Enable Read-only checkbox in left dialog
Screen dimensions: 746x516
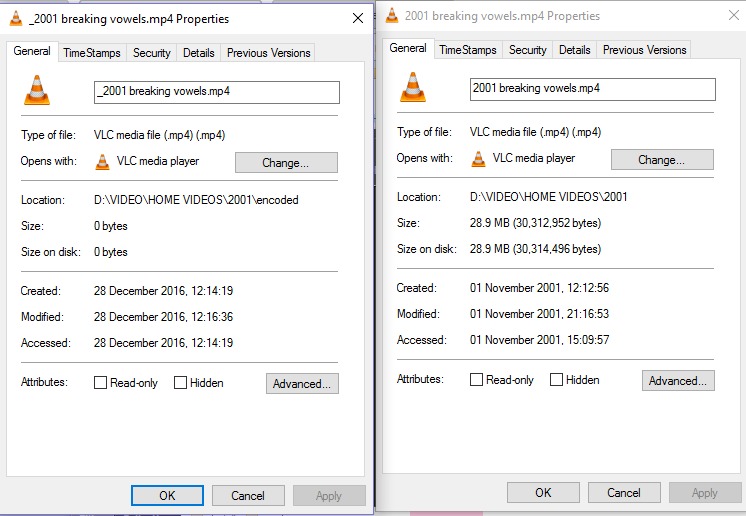[101, 383]
